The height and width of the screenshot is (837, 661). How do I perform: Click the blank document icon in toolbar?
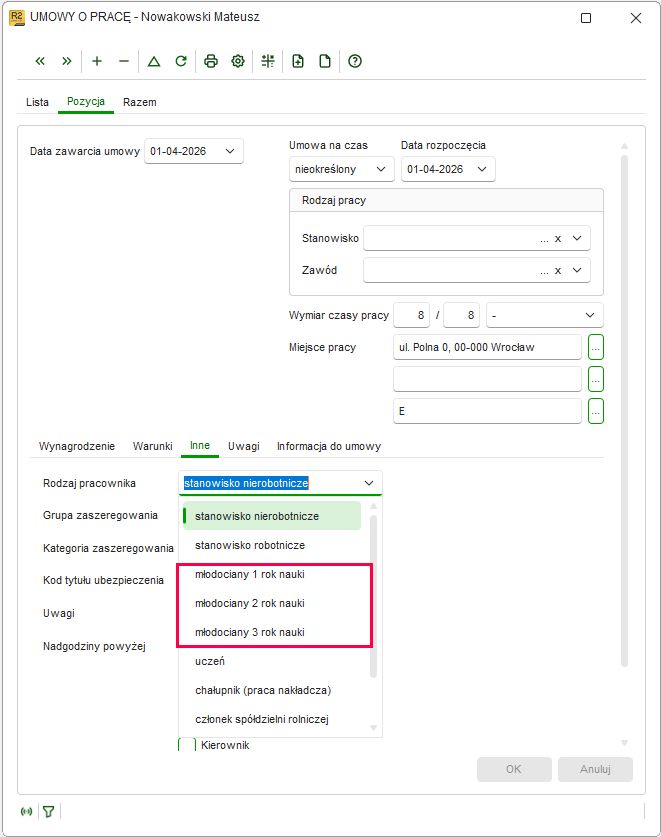point(325,61)
